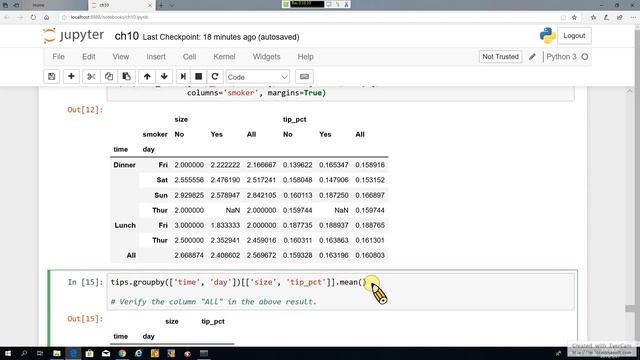The width and height of the screenshot is (640, 360).
Task: Open the Widgets menu
Action: tap(267, 57)
